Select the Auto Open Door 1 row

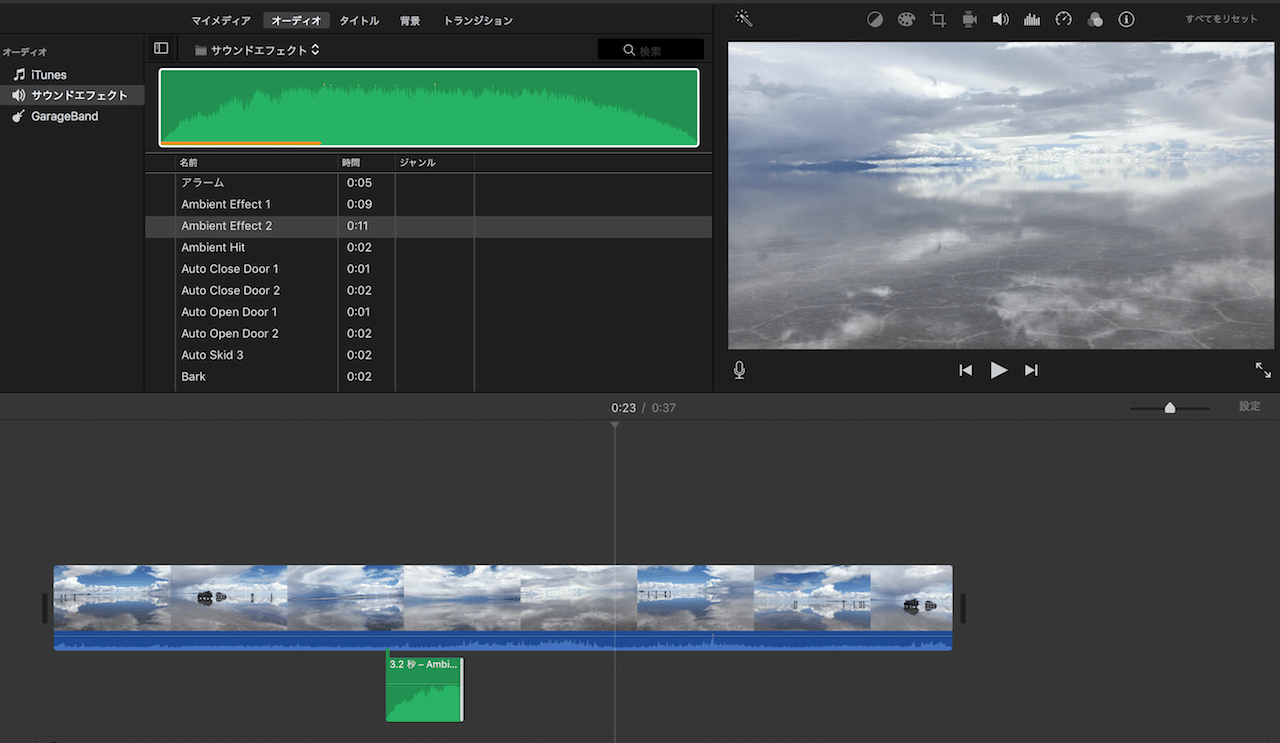pyautogui.click(x=429, y=312)
